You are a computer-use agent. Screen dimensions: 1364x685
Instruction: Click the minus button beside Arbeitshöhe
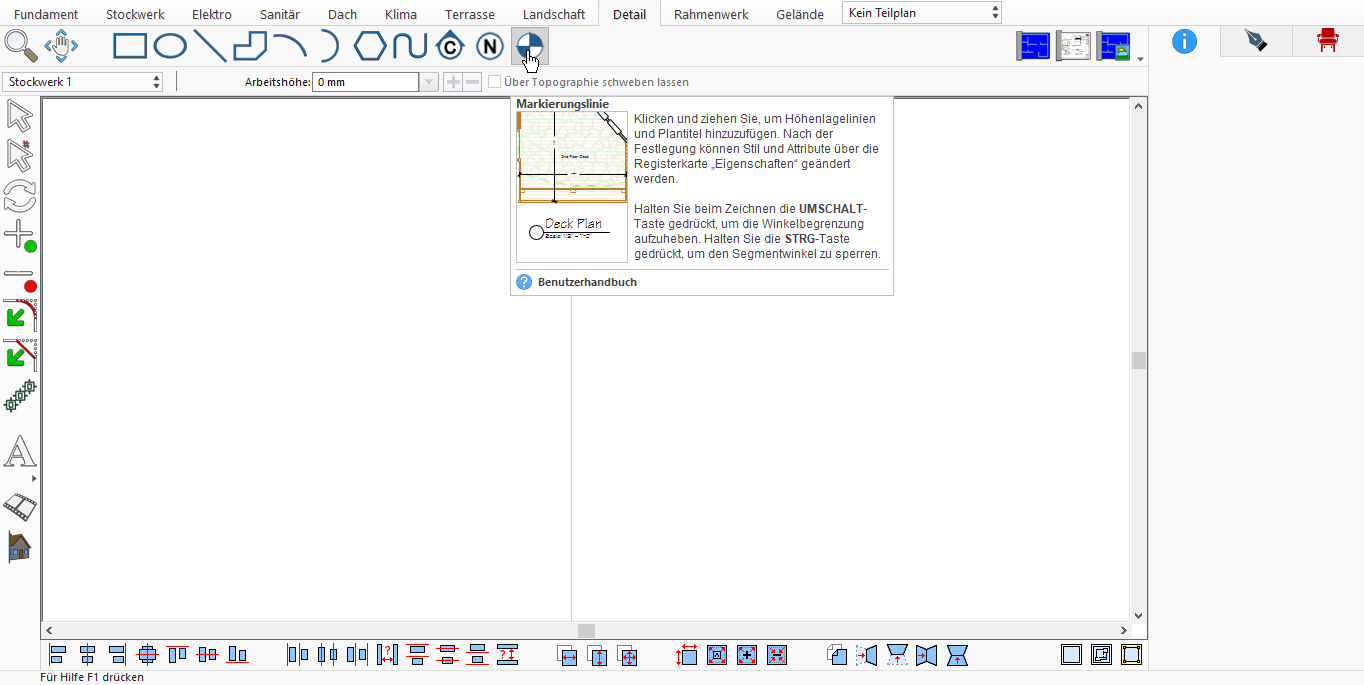click(x=472, y=82)
